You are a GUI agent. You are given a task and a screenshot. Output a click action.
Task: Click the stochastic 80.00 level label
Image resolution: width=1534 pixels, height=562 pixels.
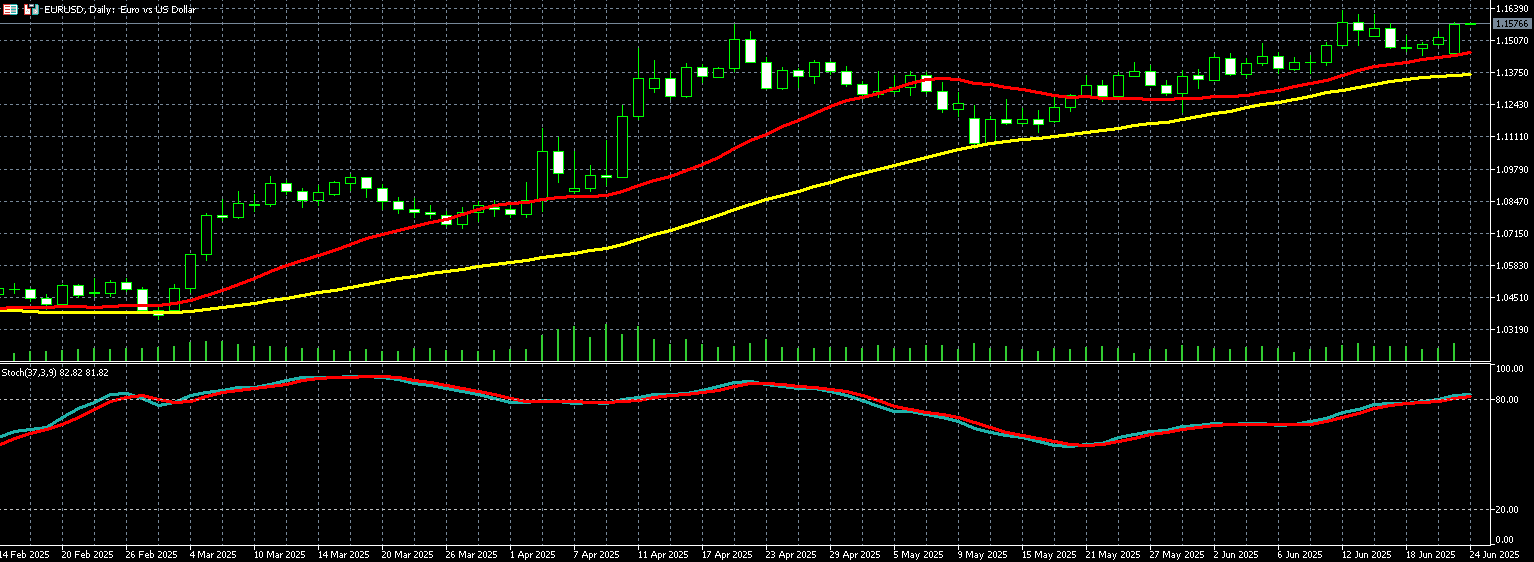pyautogui.click(x=1508, y=400)
